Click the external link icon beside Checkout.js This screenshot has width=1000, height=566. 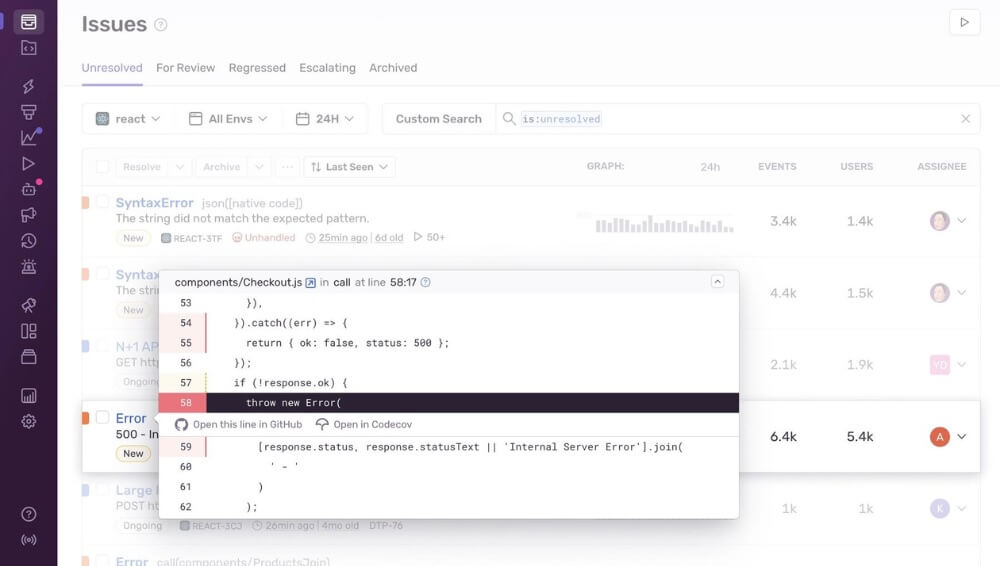[311, 283]
